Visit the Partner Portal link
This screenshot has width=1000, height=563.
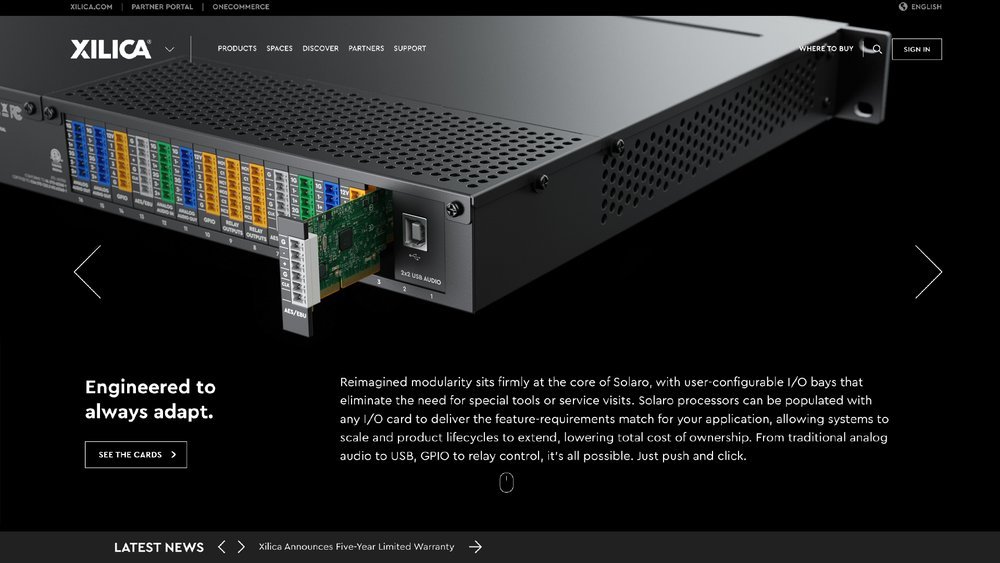click(162, 7)
